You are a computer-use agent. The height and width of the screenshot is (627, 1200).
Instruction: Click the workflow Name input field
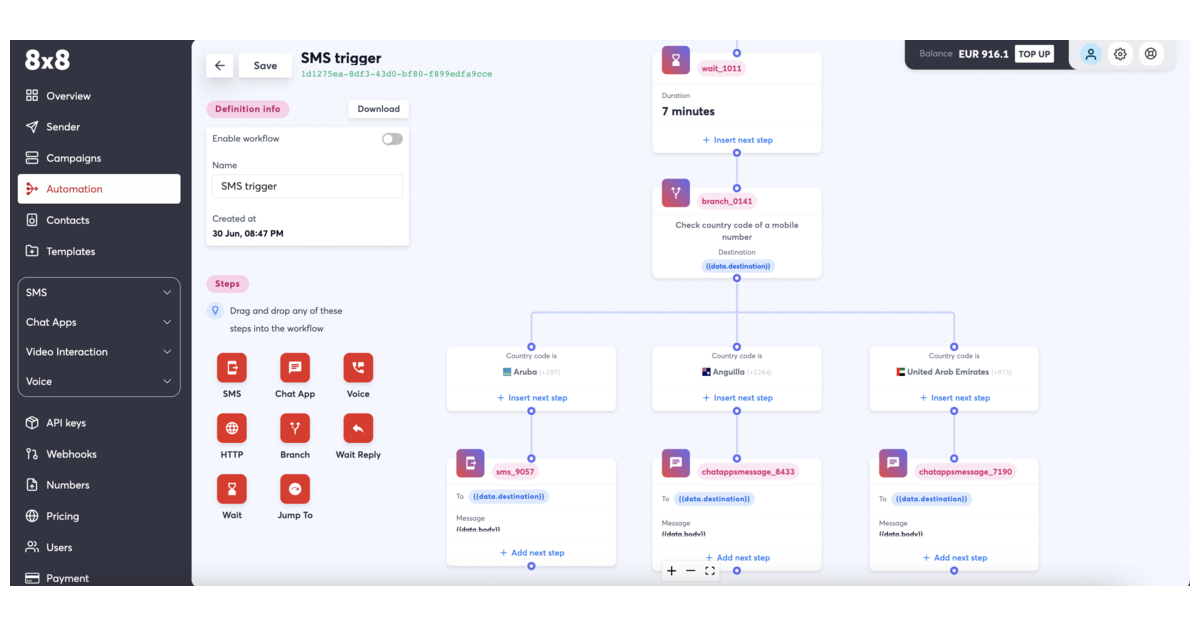click(307, 186)
